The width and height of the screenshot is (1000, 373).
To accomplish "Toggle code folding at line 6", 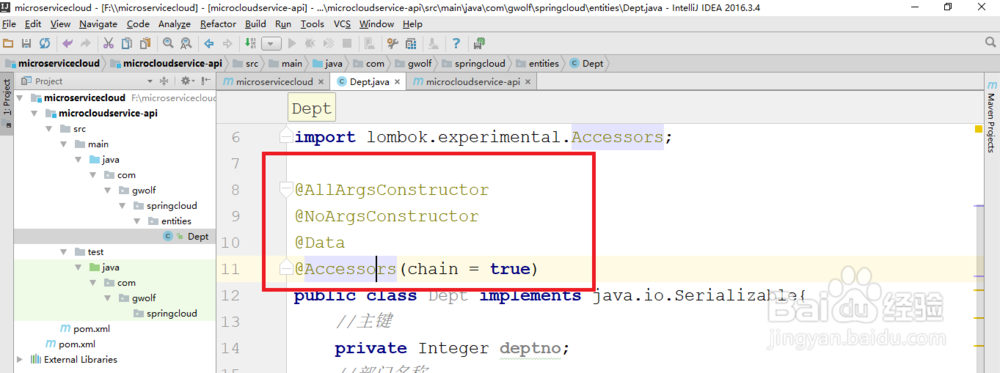I will pyautogui.click(x=285, y=137).
